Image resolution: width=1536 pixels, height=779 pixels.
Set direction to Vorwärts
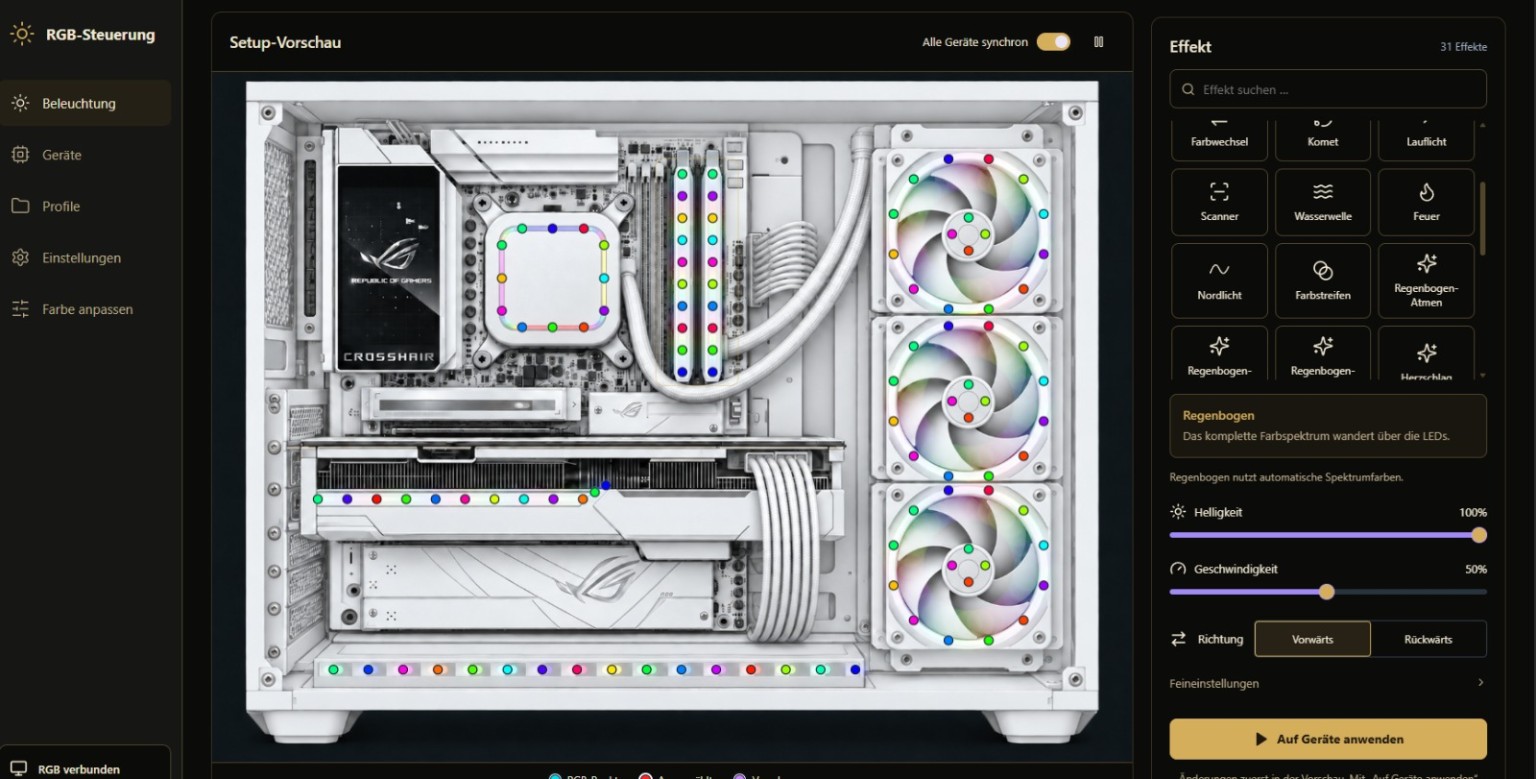[1312, 639]
